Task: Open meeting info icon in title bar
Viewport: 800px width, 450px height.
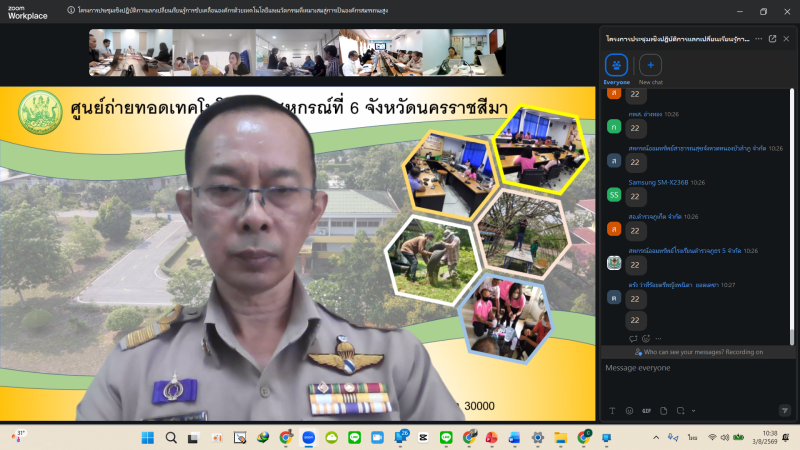Action: 71,10
